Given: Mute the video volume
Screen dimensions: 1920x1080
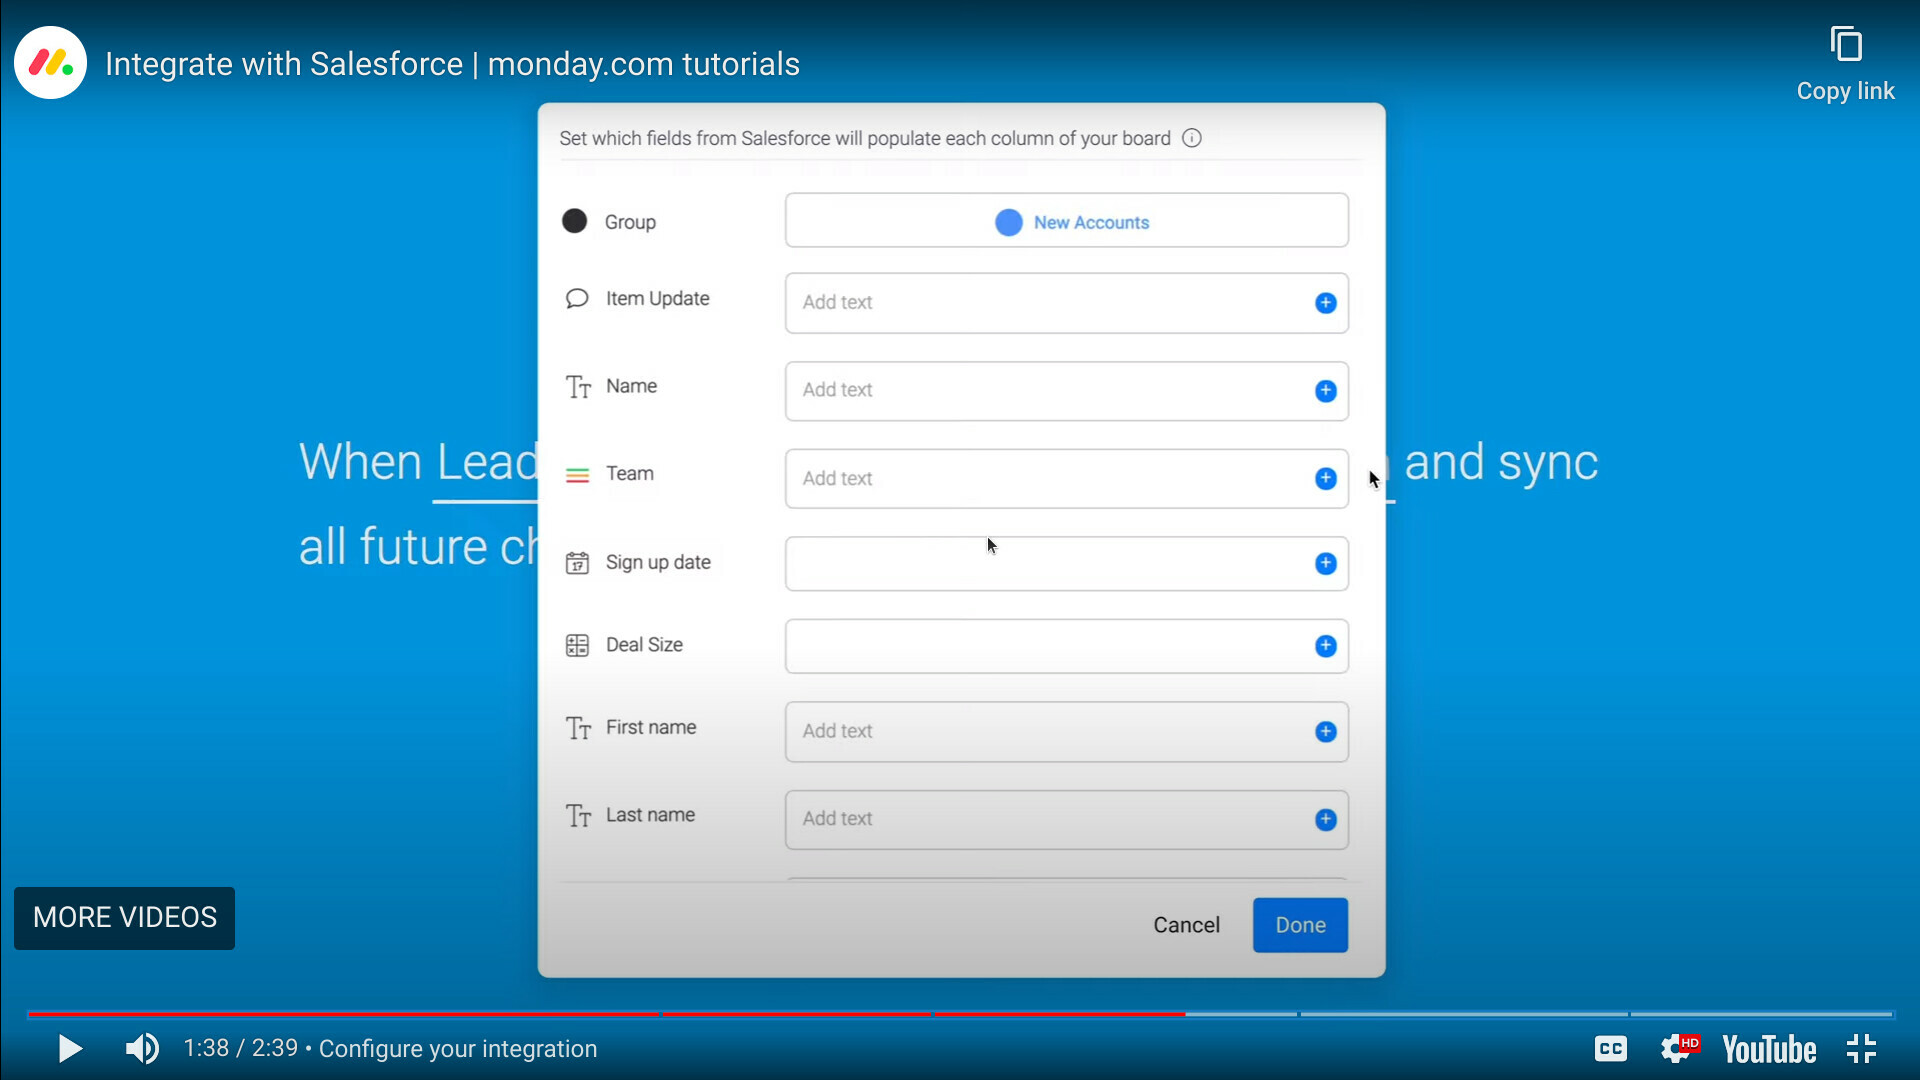Looking at the screenshot, I should (142, 1048).
